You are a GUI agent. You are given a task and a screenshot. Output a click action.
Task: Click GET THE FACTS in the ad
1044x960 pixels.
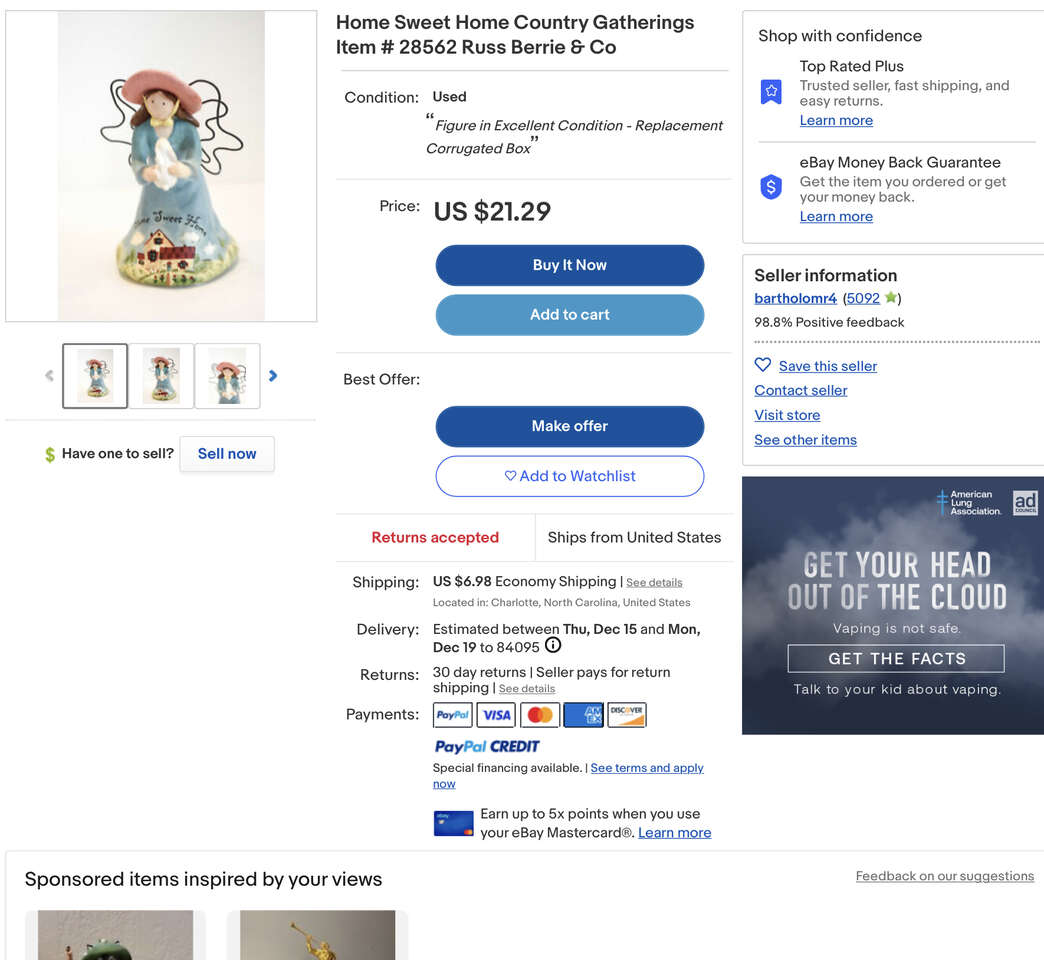(x=896, y=658)
